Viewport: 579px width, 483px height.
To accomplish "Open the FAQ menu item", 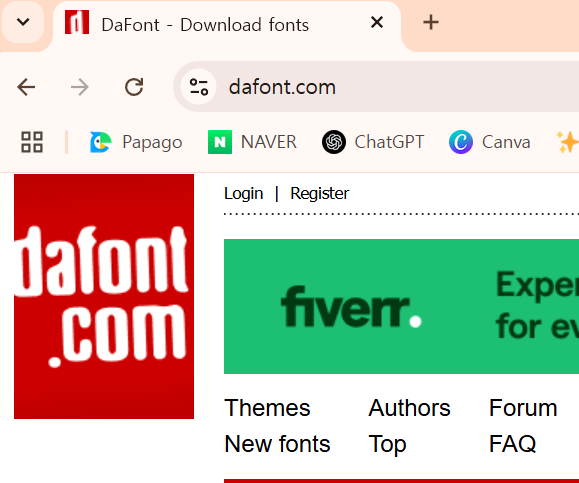I will click(x=512, y=444).
